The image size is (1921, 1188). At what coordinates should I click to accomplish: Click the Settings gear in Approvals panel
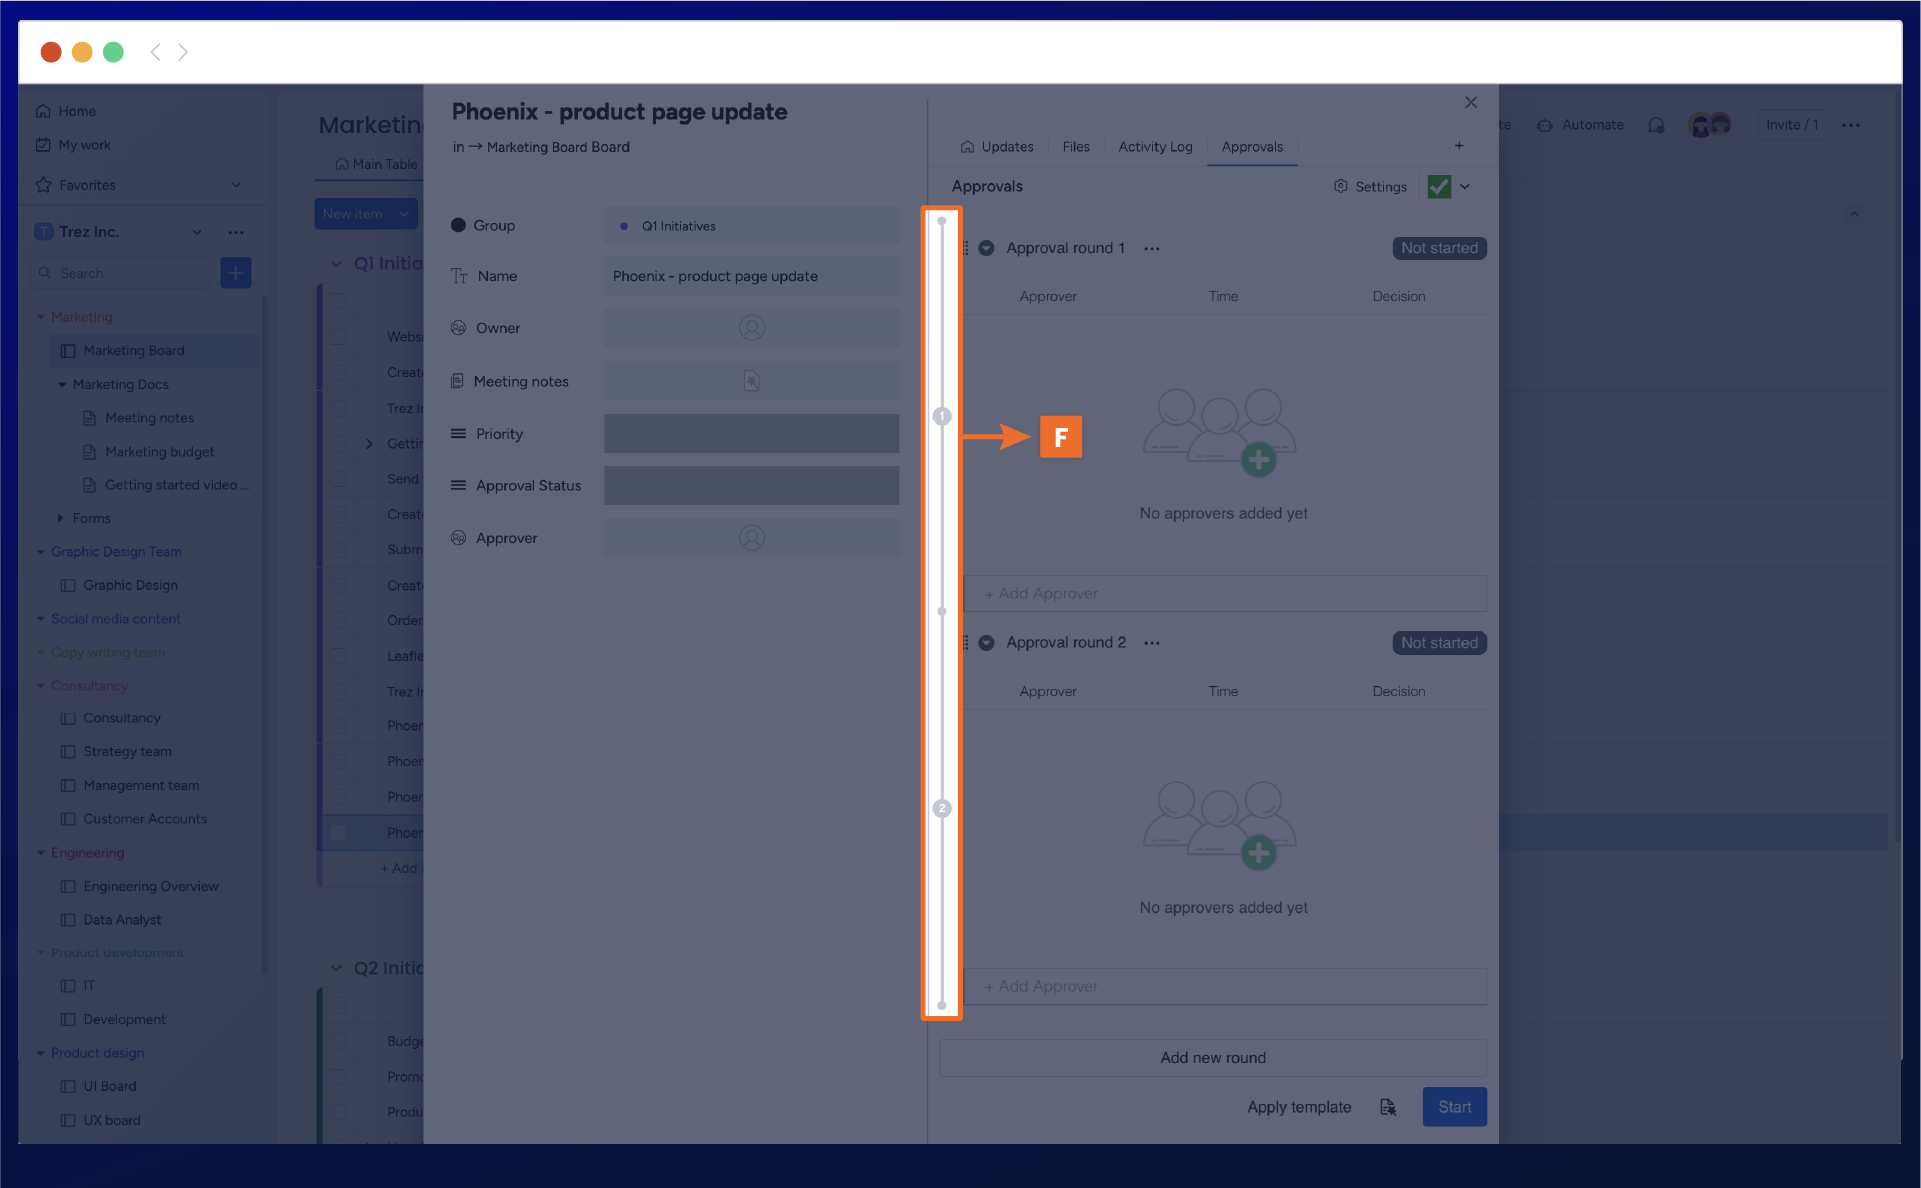[x=1341, y=186]
